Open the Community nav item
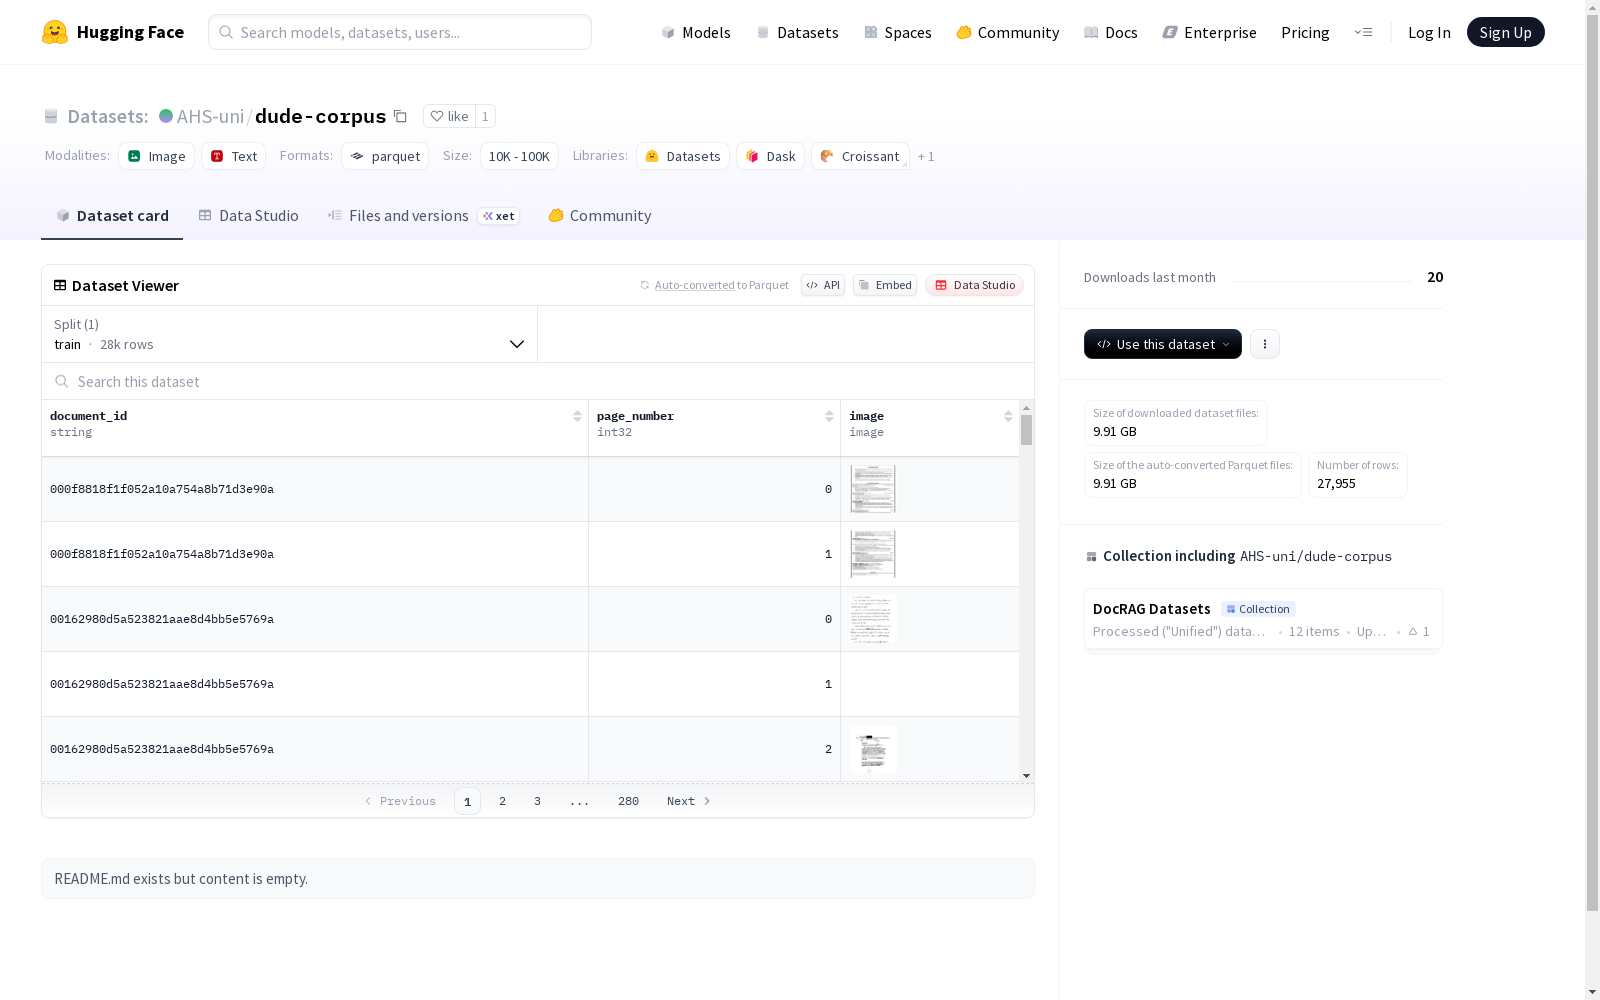 [x=1007, y=32]
